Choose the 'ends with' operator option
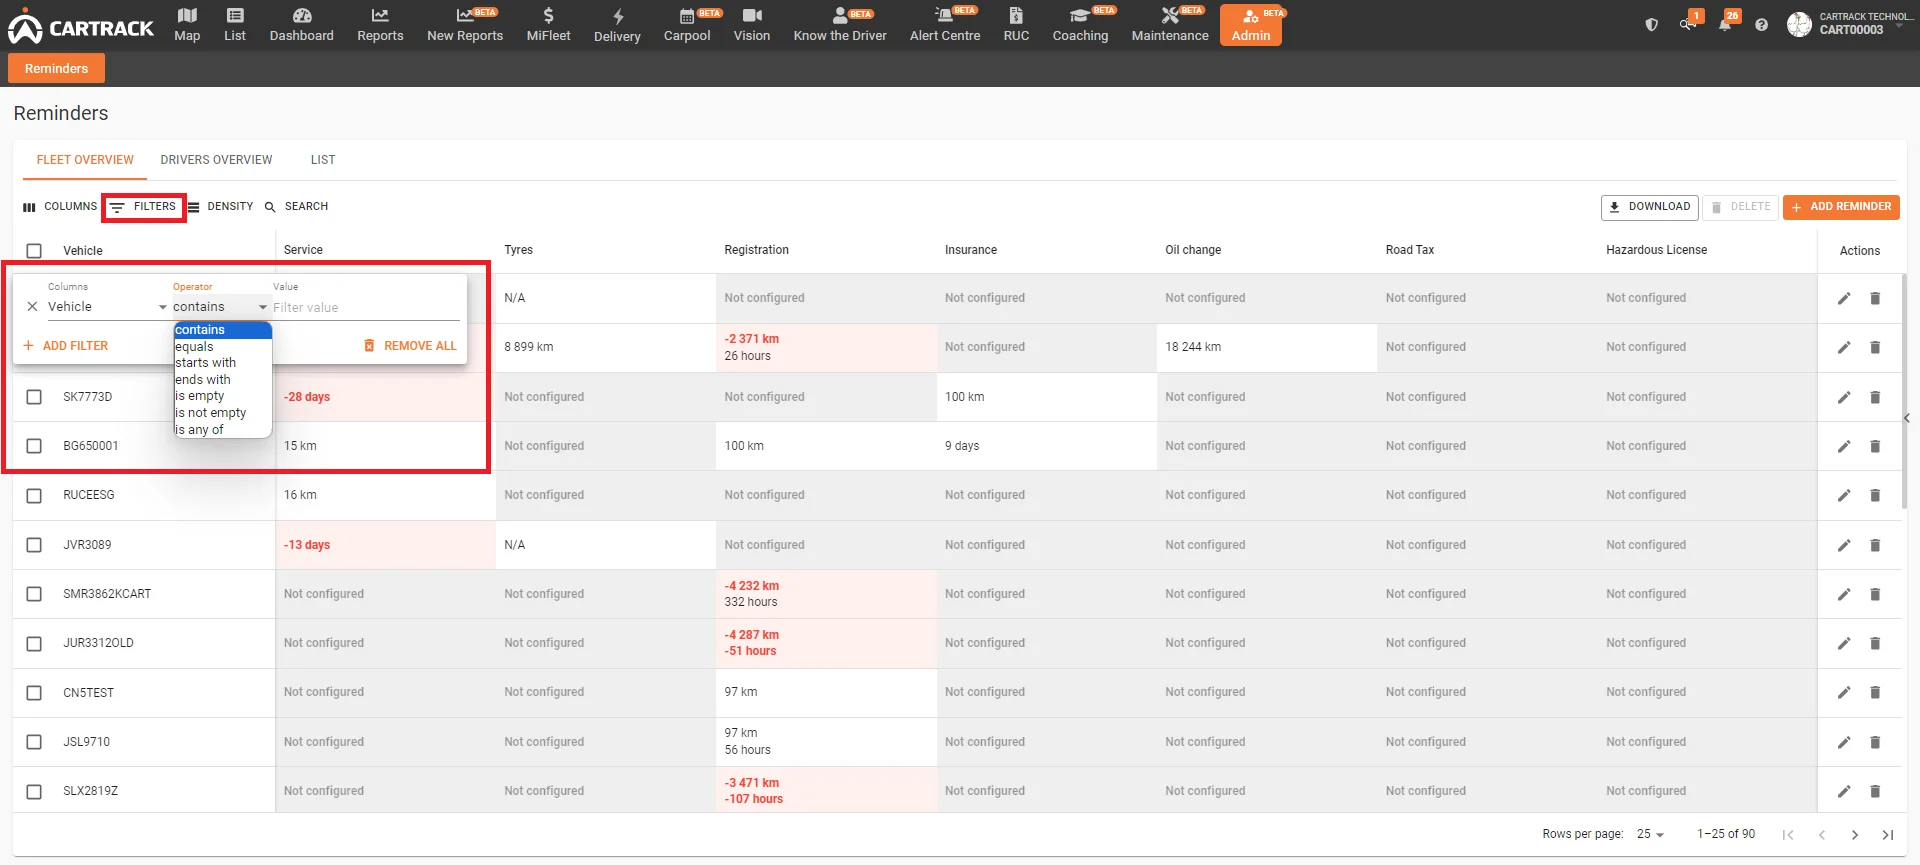 coord(223,380)
